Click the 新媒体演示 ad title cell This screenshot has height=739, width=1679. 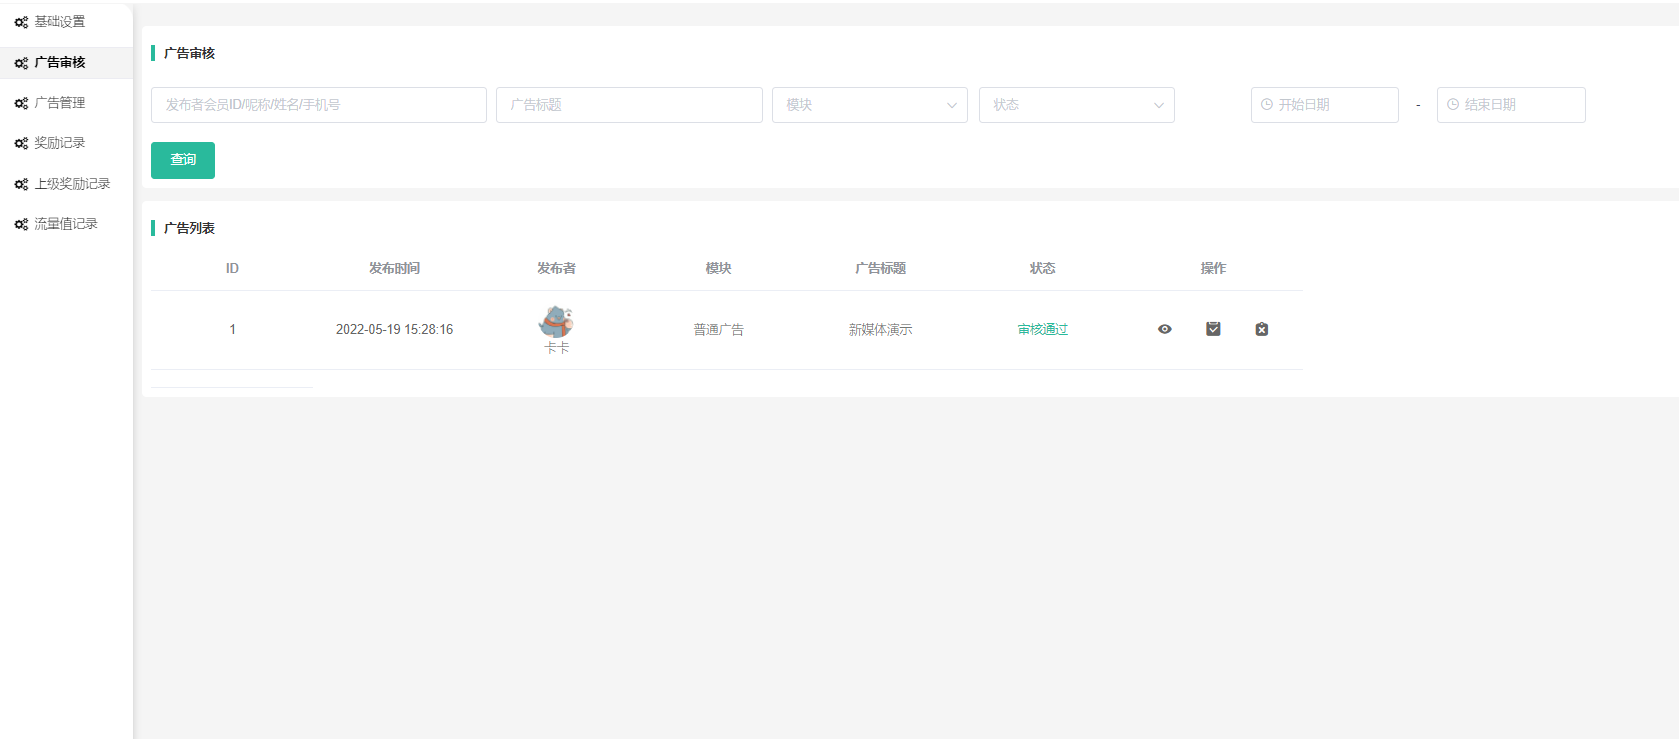880,330
